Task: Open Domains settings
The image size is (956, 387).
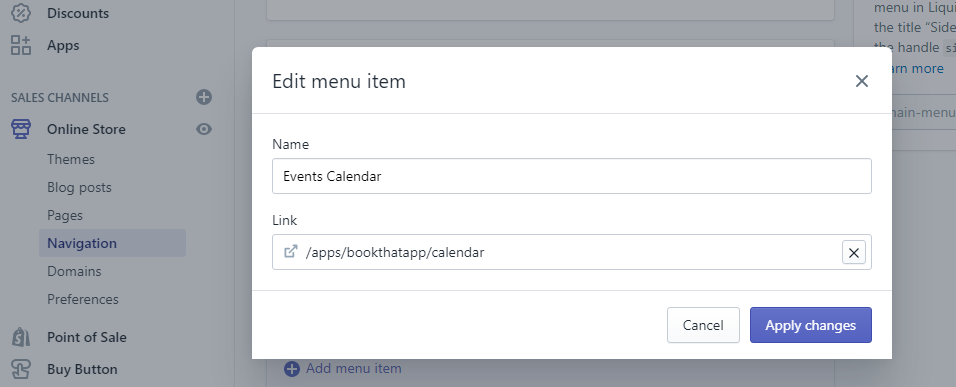Action: (x=74, y=271)
